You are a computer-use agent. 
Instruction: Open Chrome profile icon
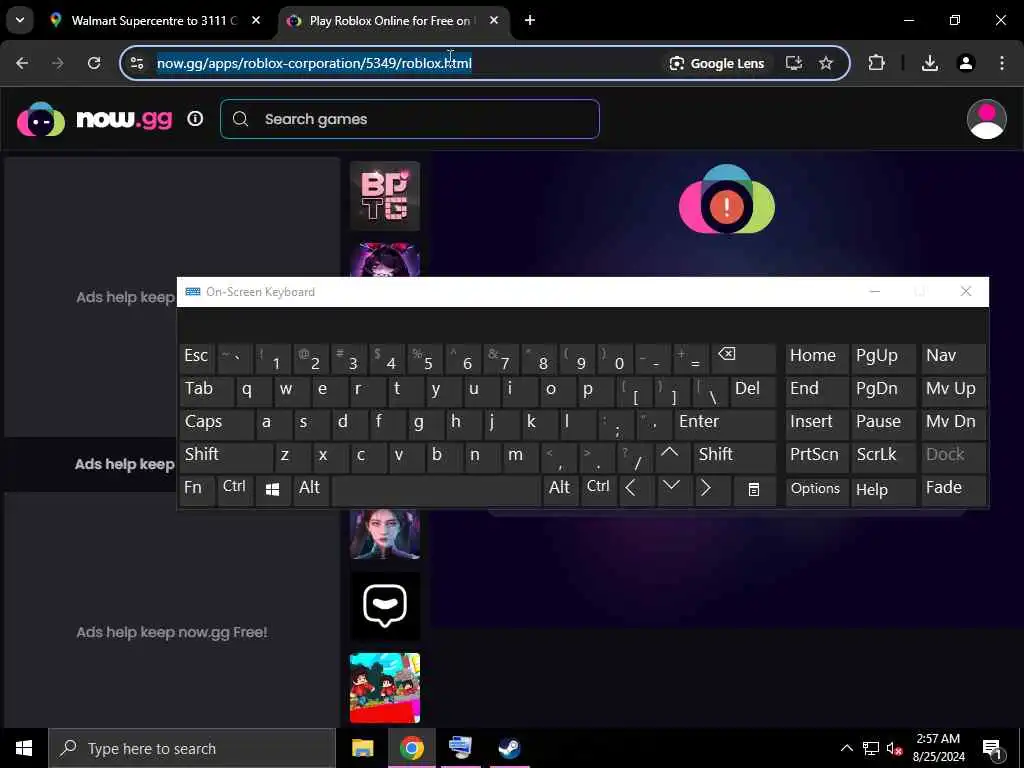coord(966,63)
